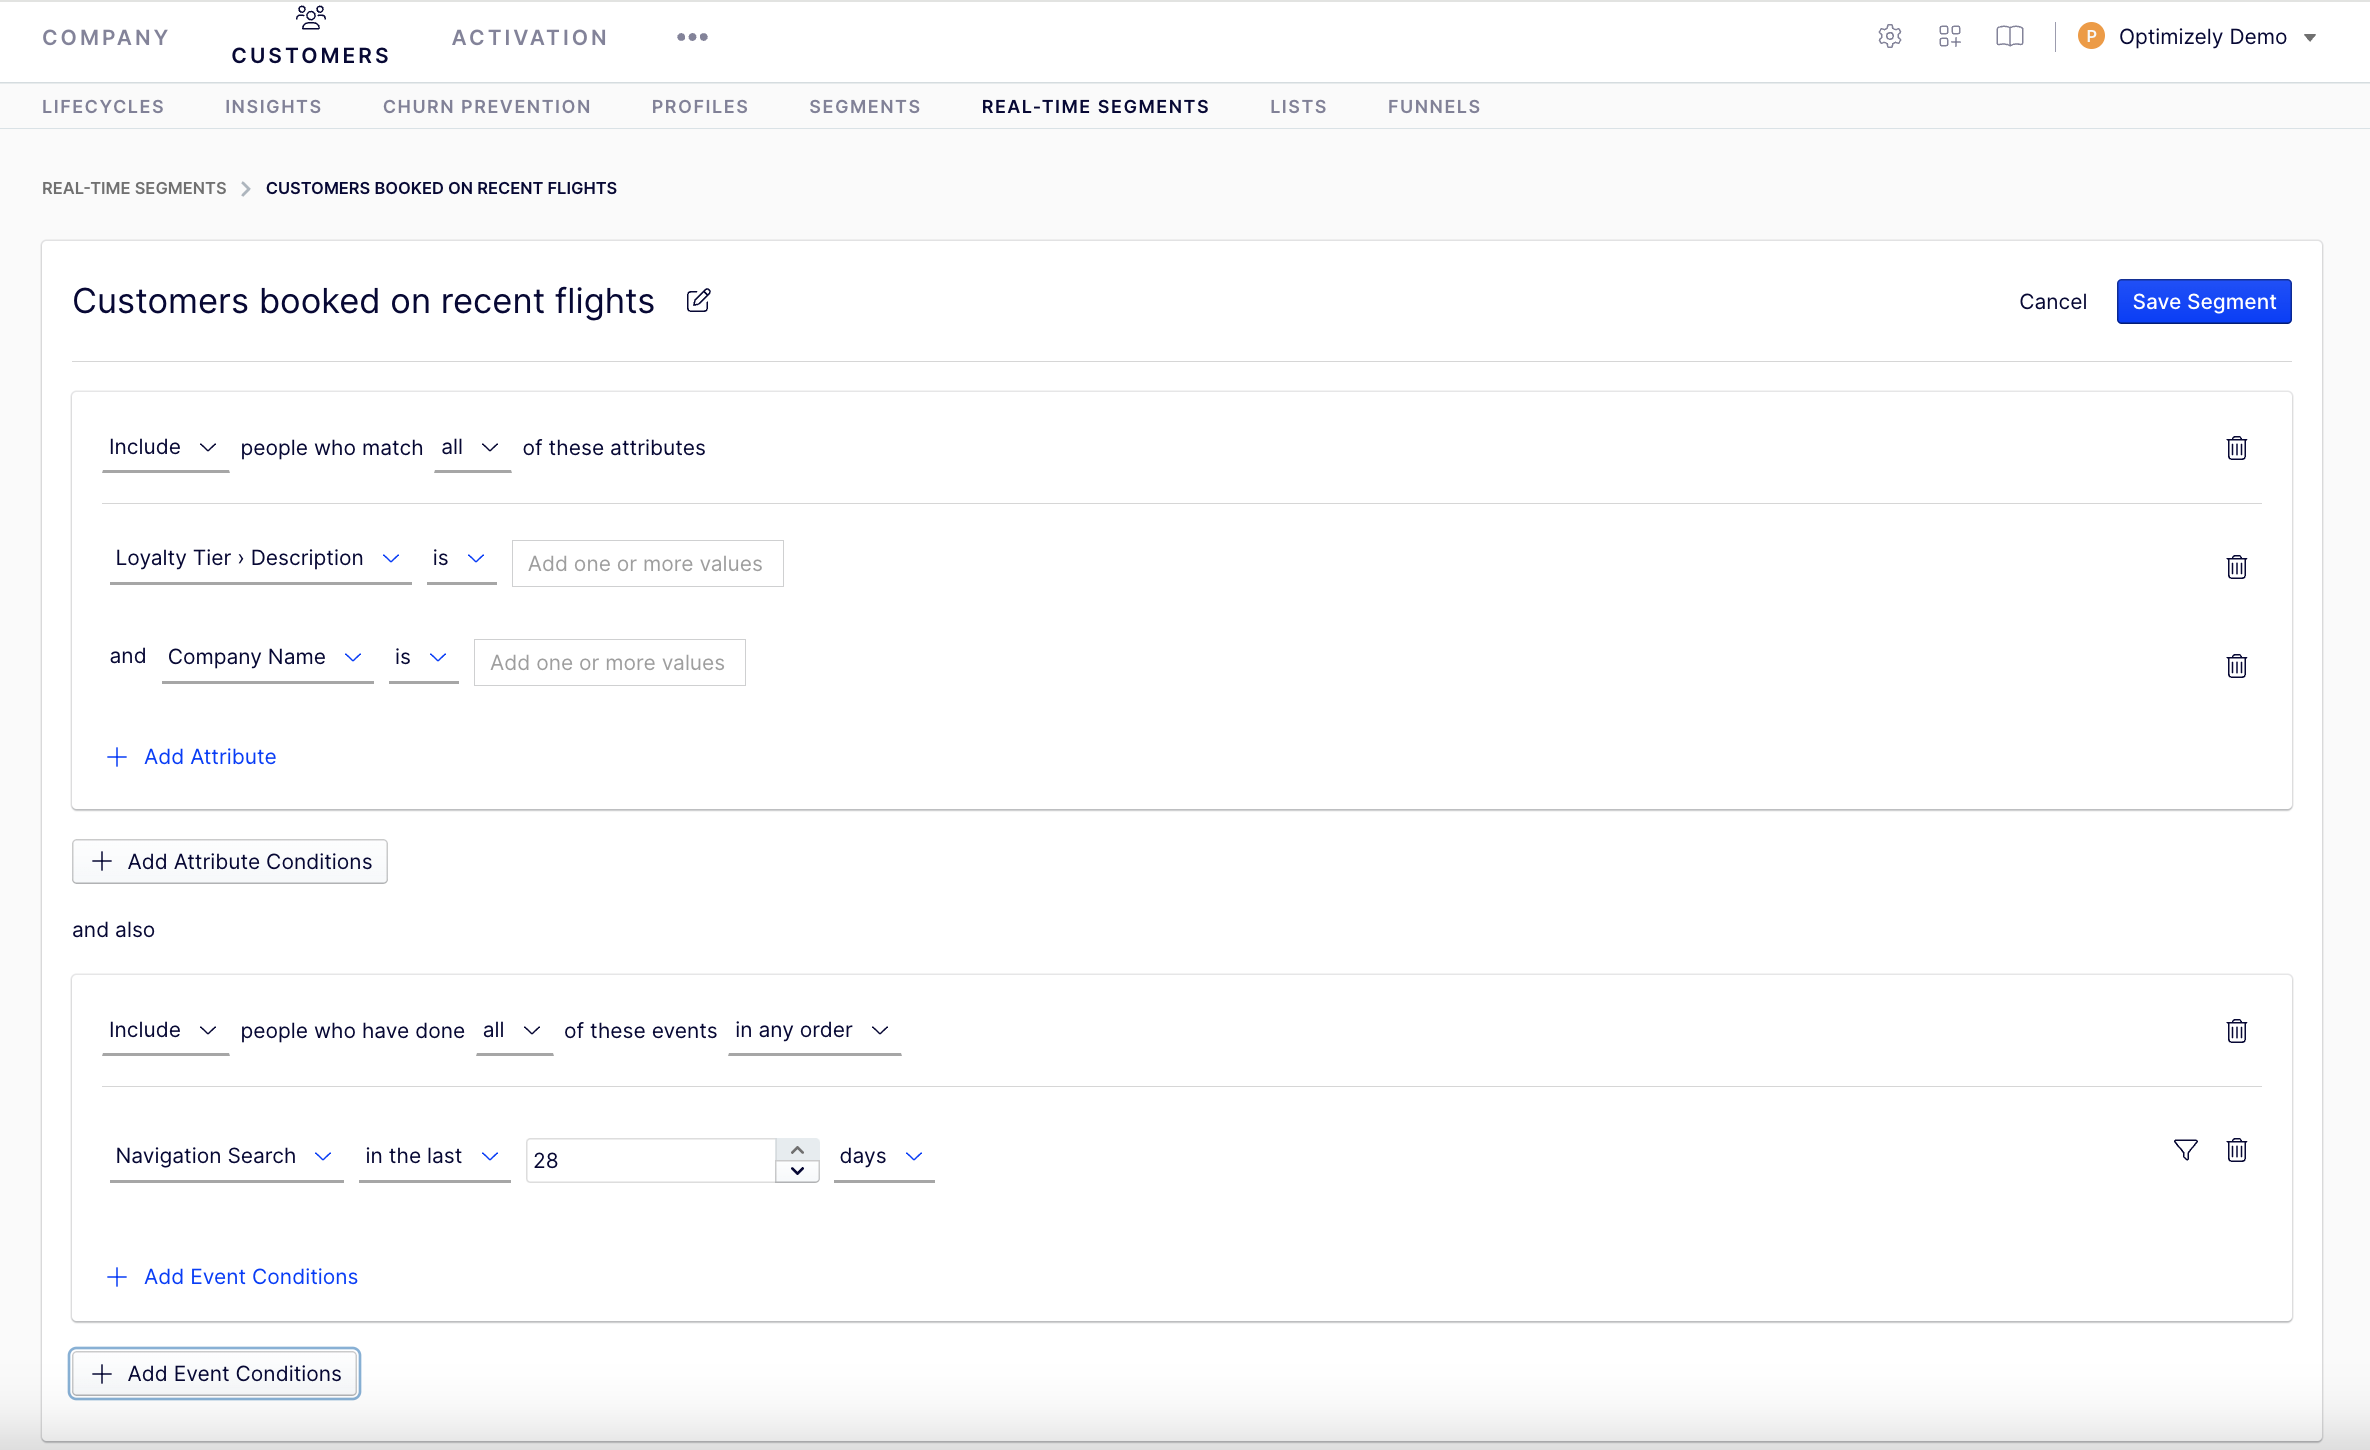Click Save Segment button
Image resolution: width=2370 pixels, height=1450 pixels.
point(2204,301)
